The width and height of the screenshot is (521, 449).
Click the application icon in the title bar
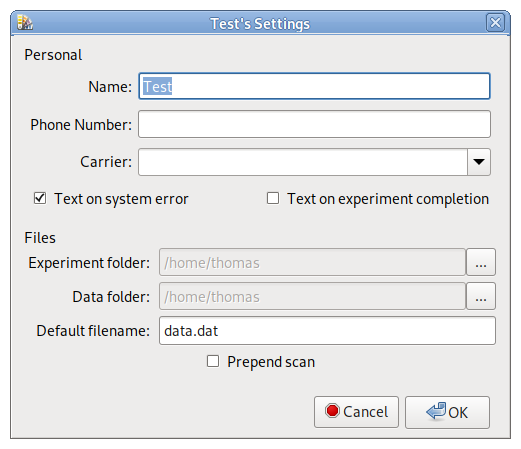[x=25, y=22]
